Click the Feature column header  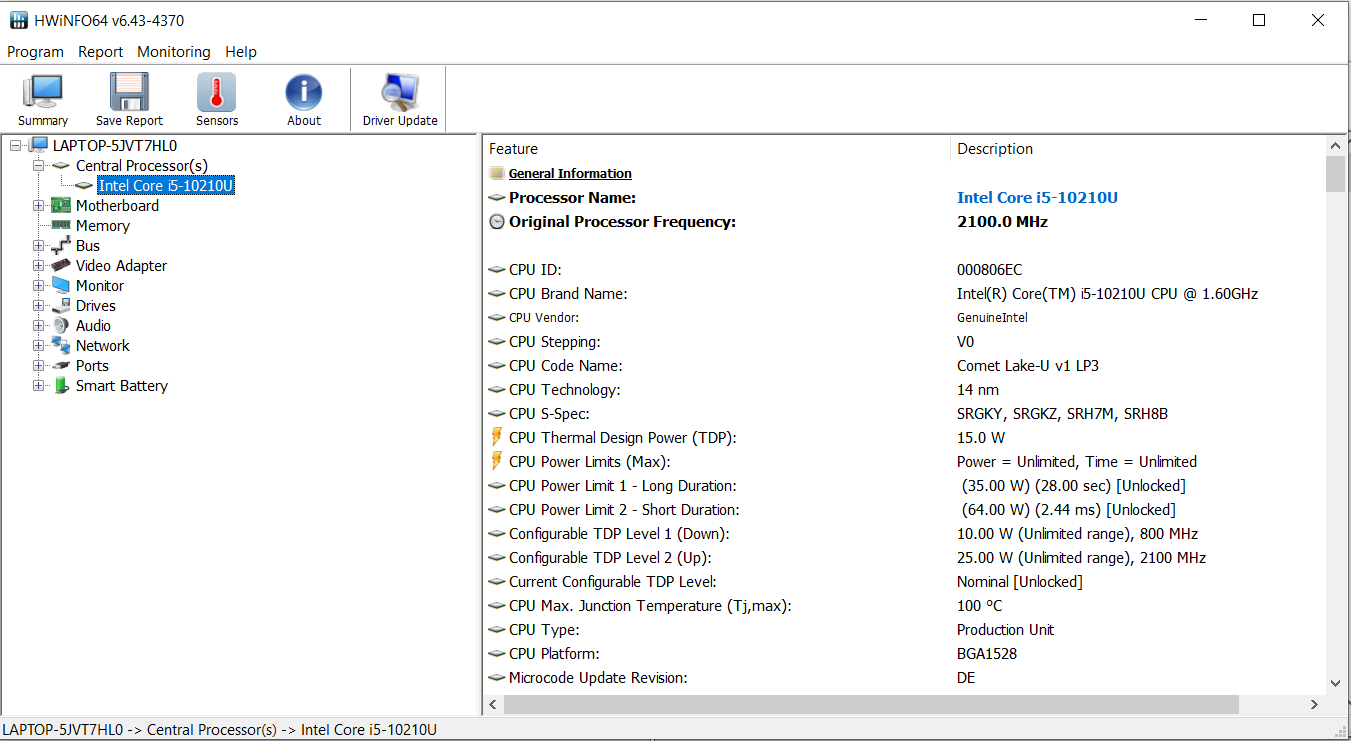[x=514, y=149]
